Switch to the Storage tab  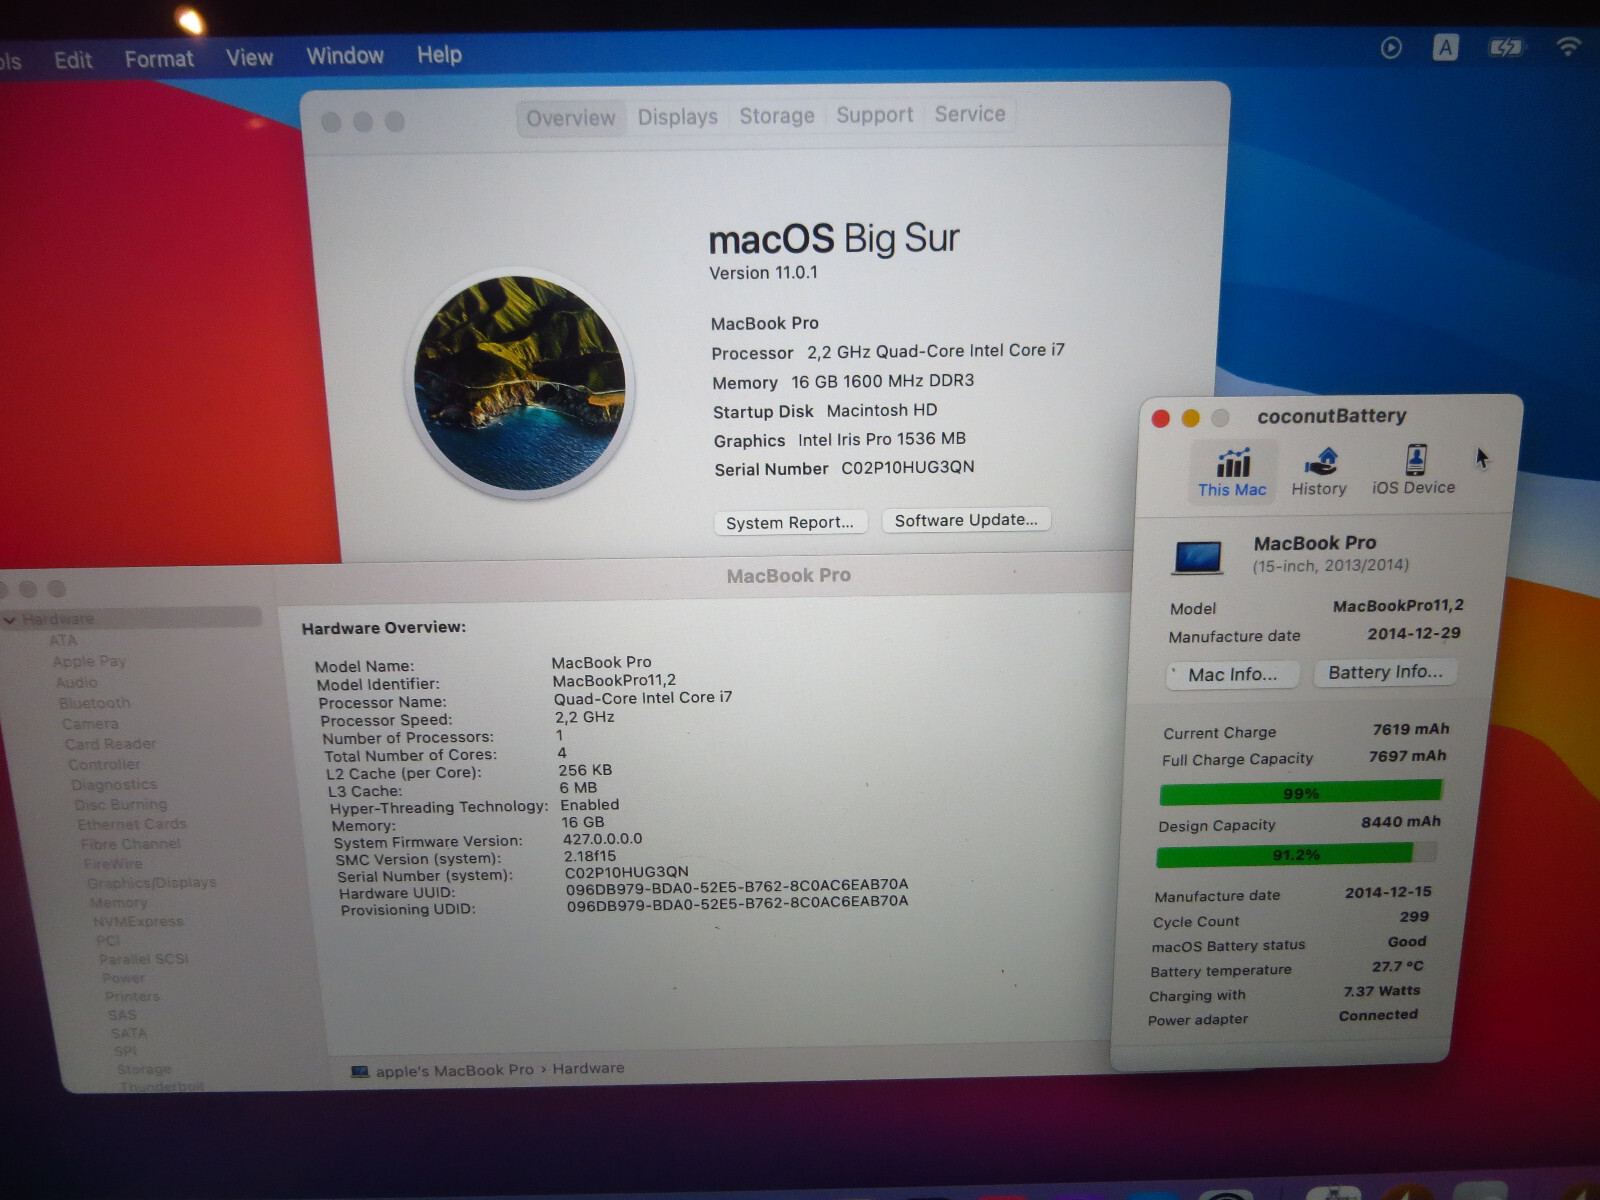point(777,116)
